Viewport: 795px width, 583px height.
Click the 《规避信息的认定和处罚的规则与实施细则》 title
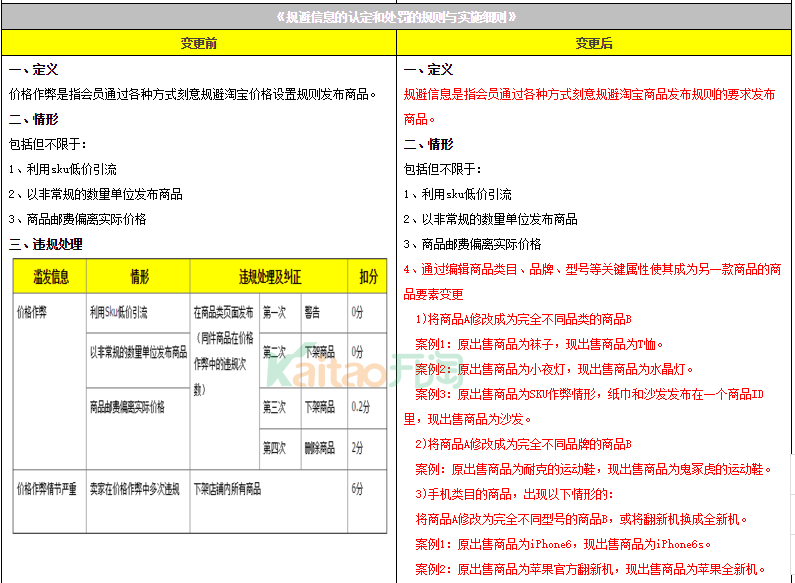click(x=396, y=17)
